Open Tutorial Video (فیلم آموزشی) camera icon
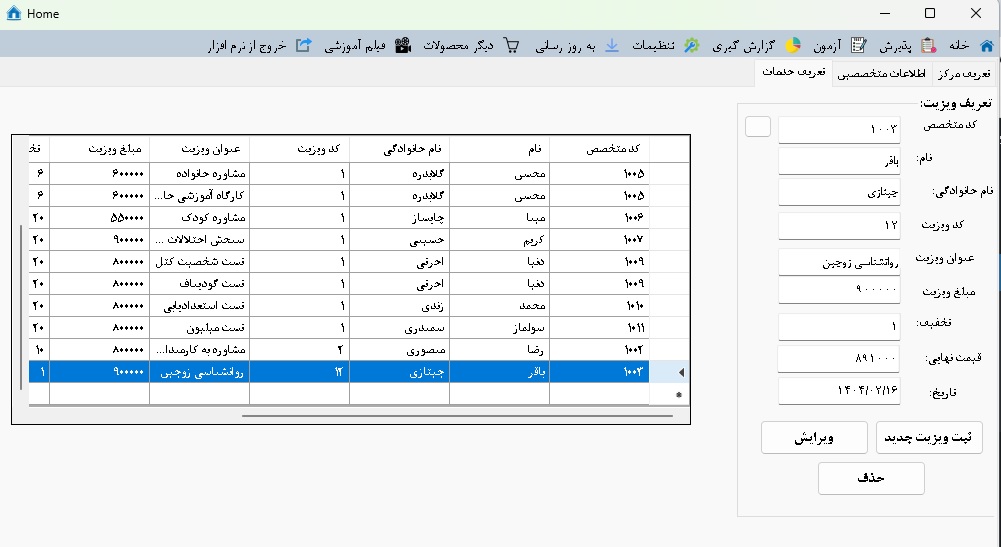This screenshot has width=1001, height=547. (402, 45)
